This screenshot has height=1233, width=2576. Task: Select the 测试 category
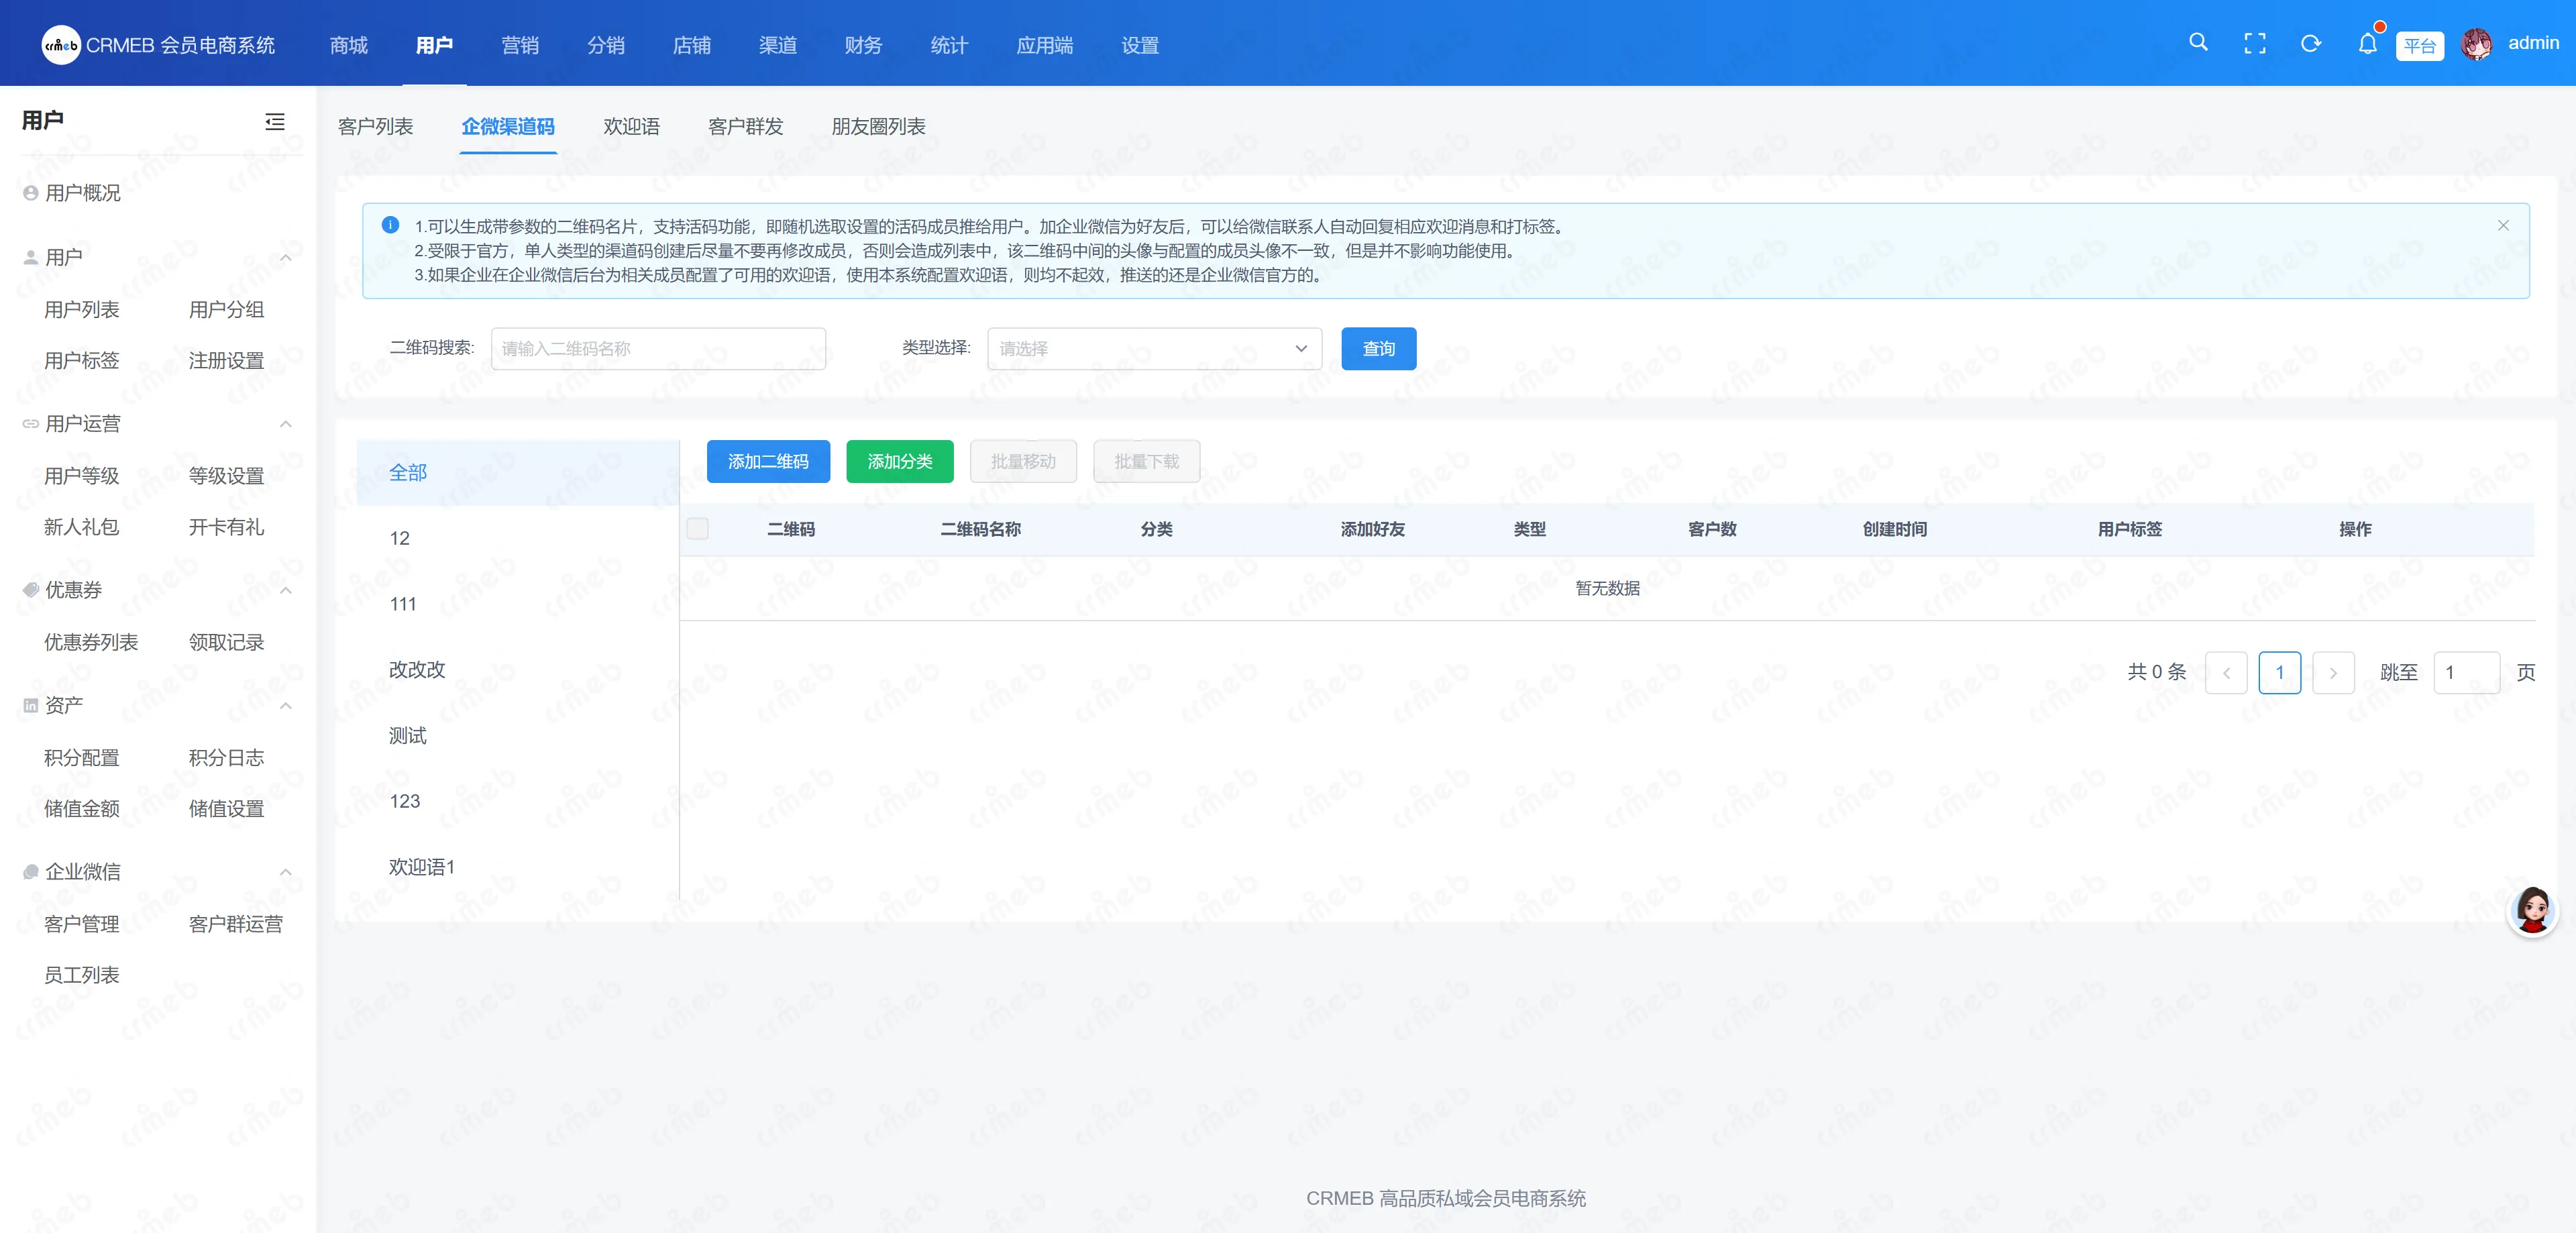coord(518,735)
